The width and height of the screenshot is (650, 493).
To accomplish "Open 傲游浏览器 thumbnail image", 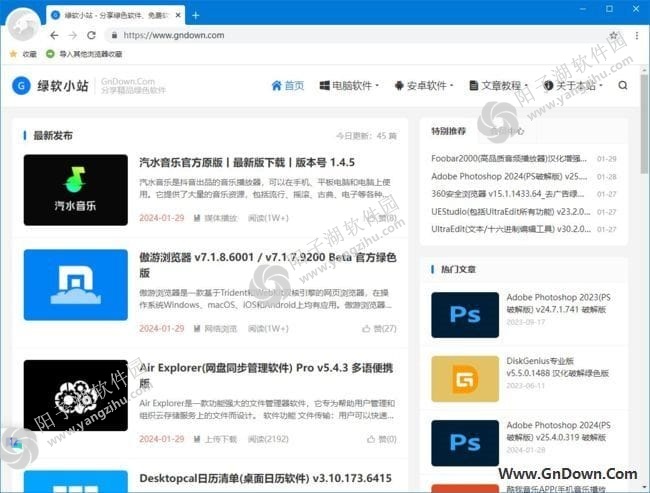I will coord(76,285).
